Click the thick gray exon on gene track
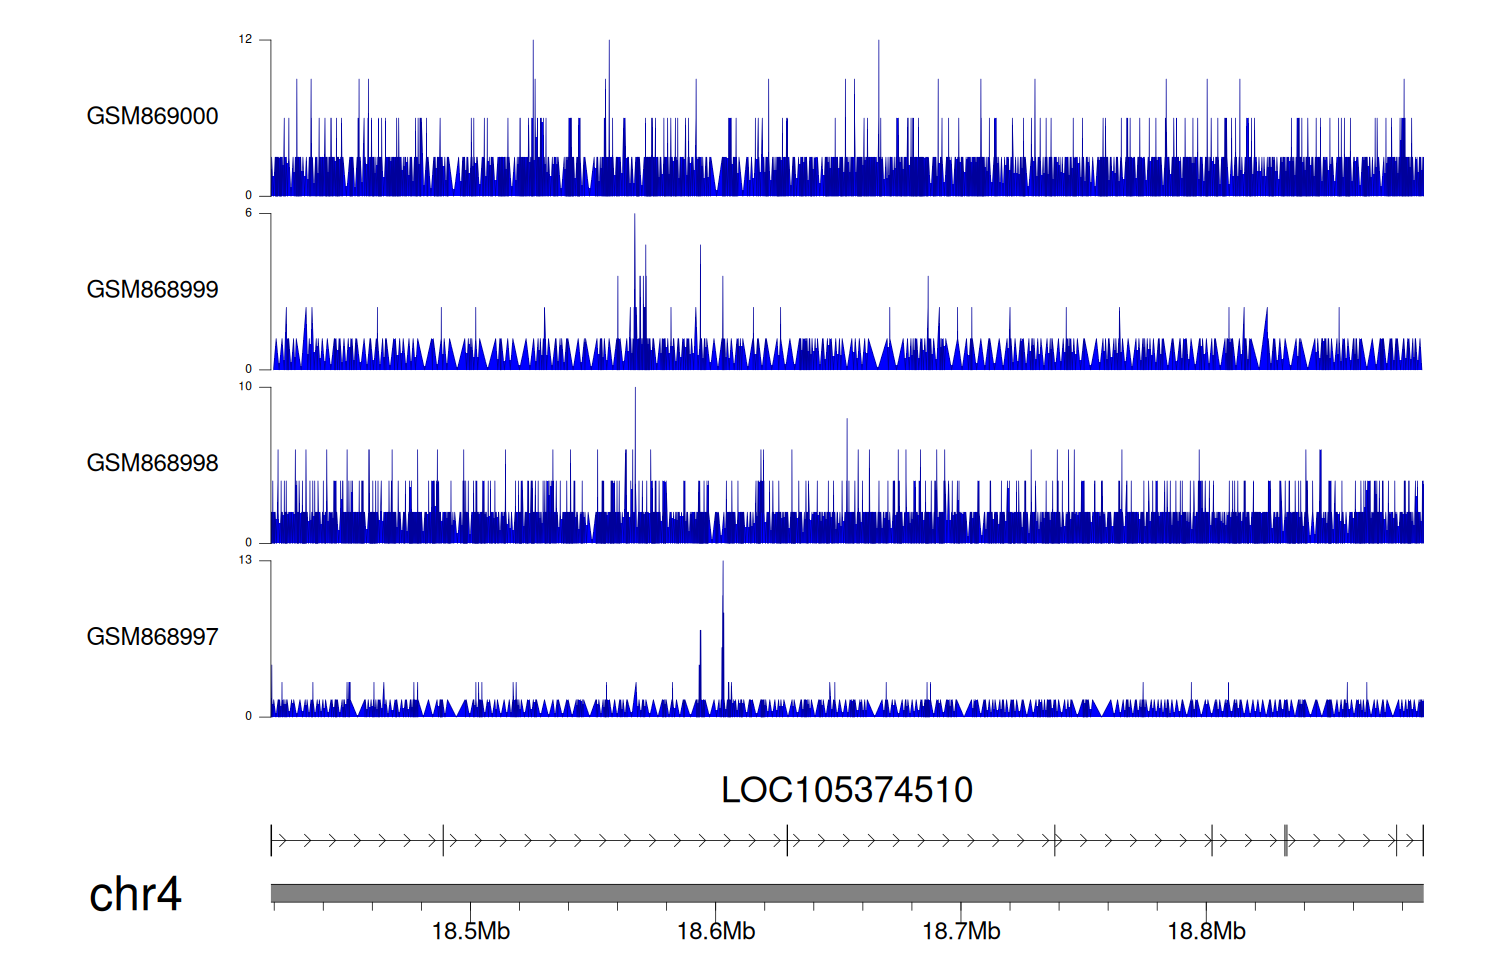 point(1286,841)
